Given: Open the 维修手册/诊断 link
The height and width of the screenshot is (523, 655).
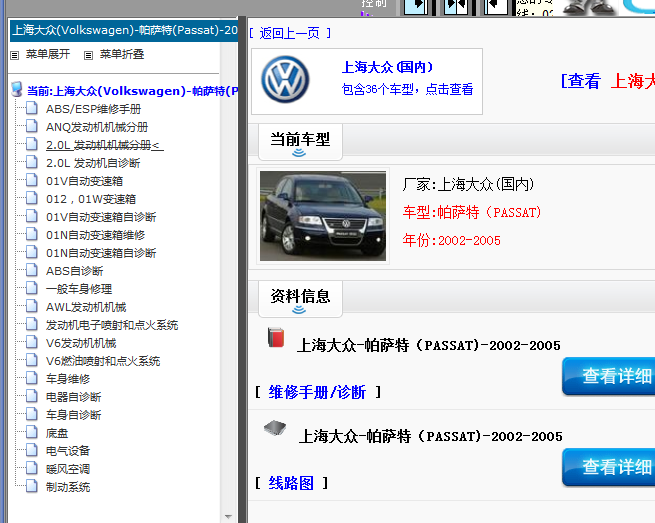Looking at the screenshot, I should coord(317,392).
